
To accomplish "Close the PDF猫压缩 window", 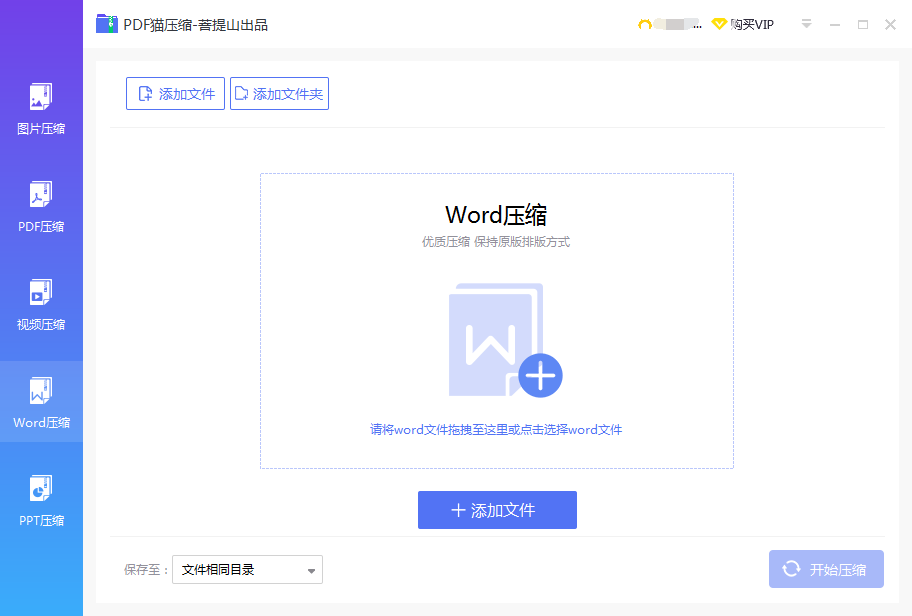I will click(890, 24).
